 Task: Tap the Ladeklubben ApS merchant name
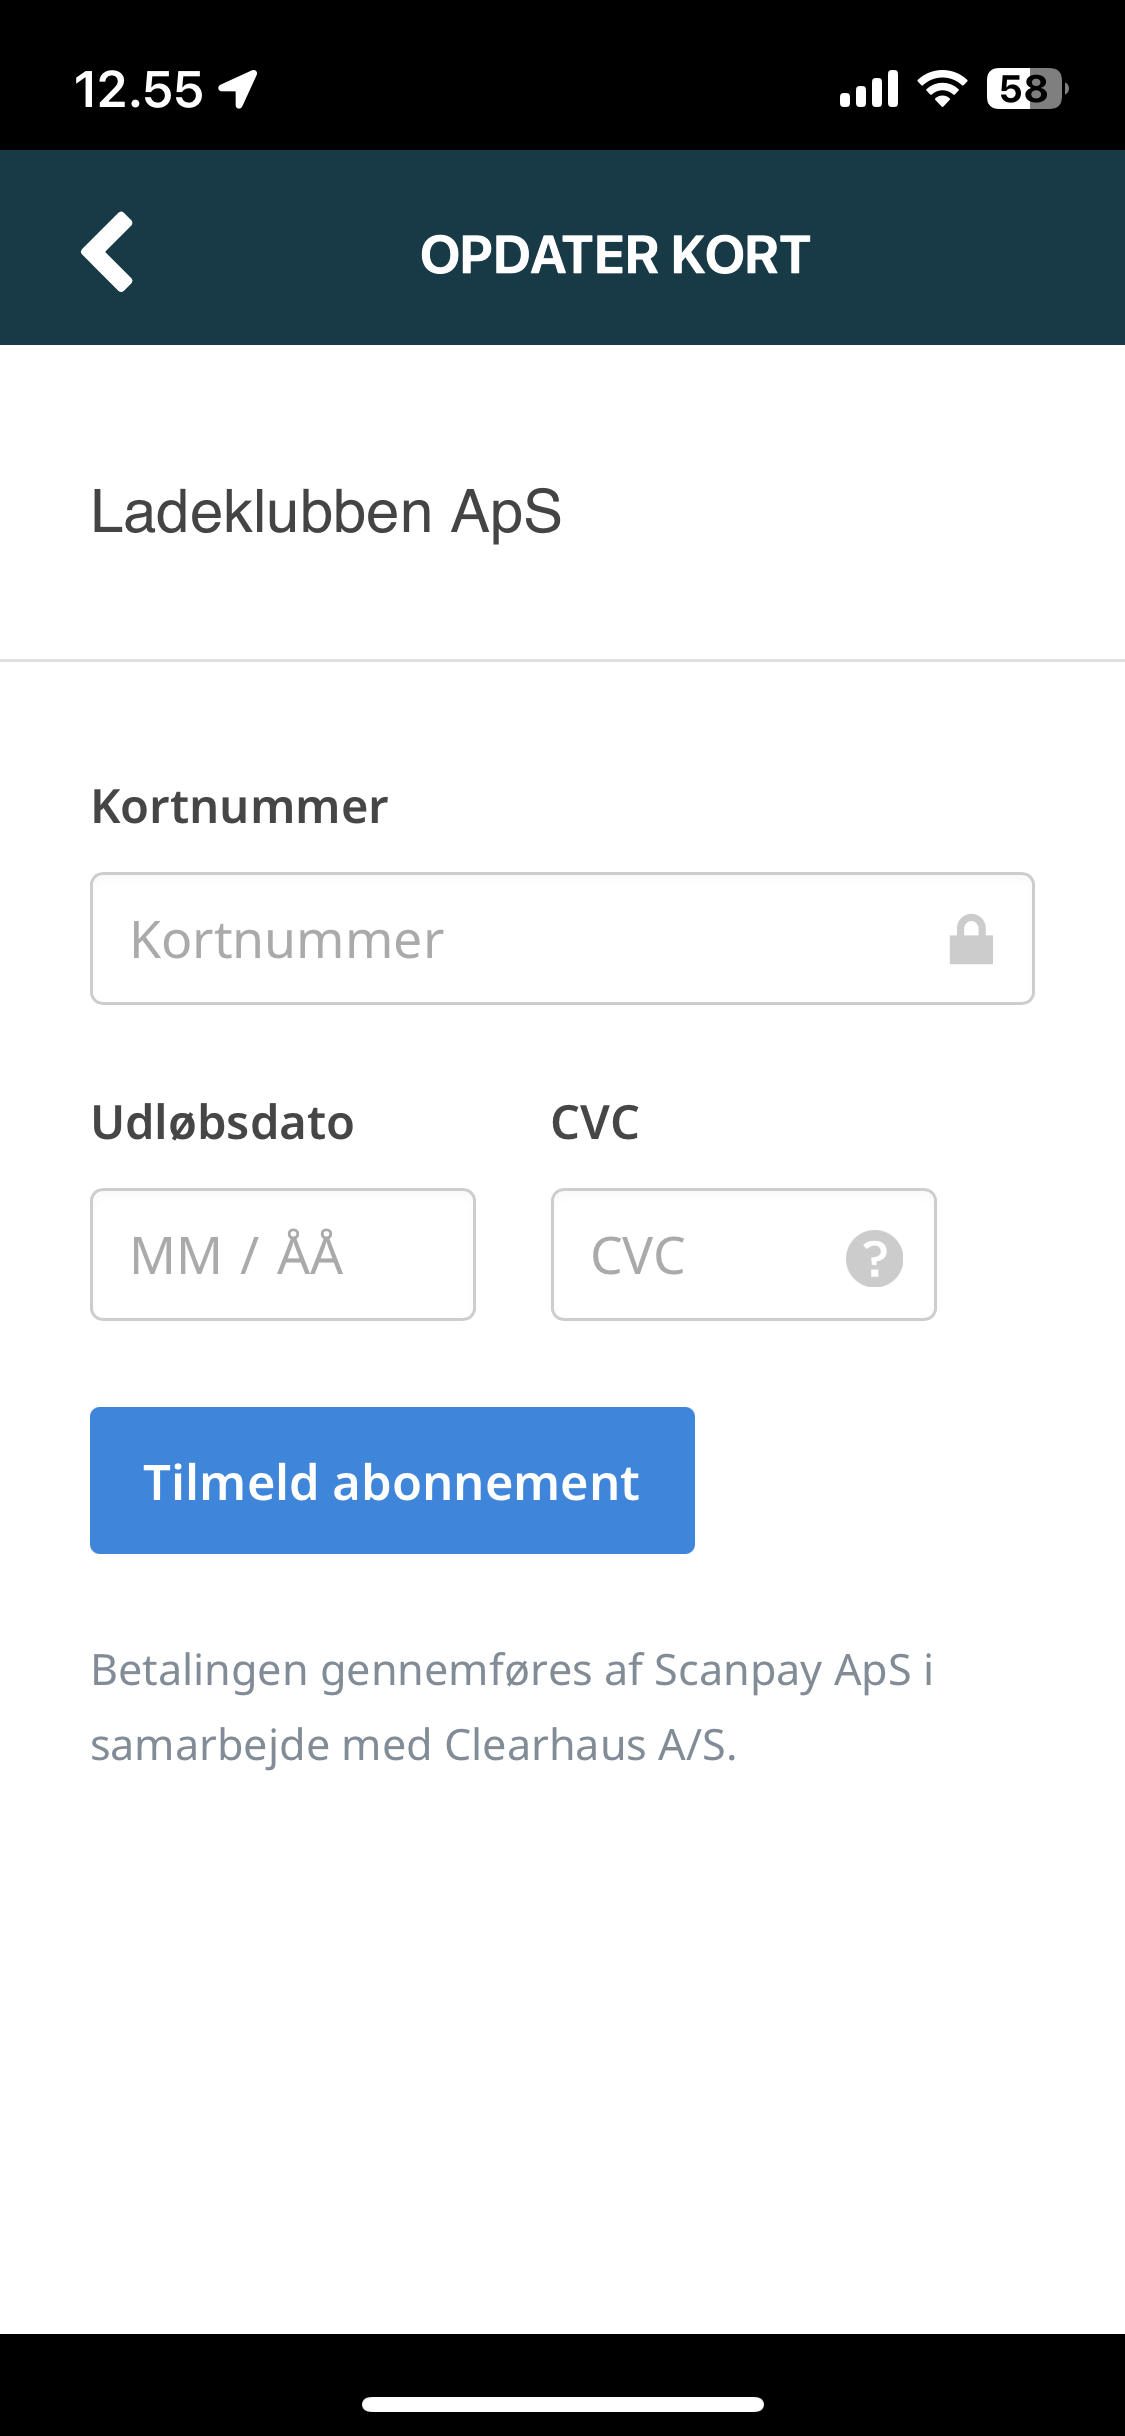tap(326, 512)
